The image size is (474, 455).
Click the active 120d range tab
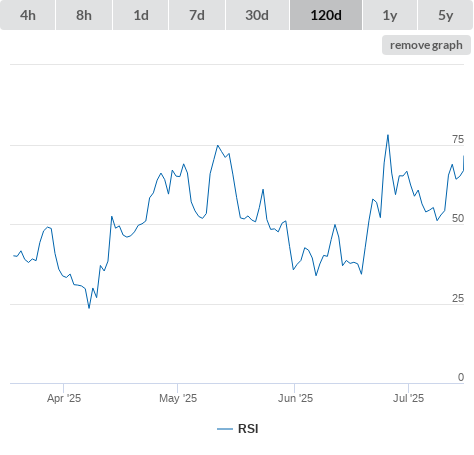click(x=326, y=15)
